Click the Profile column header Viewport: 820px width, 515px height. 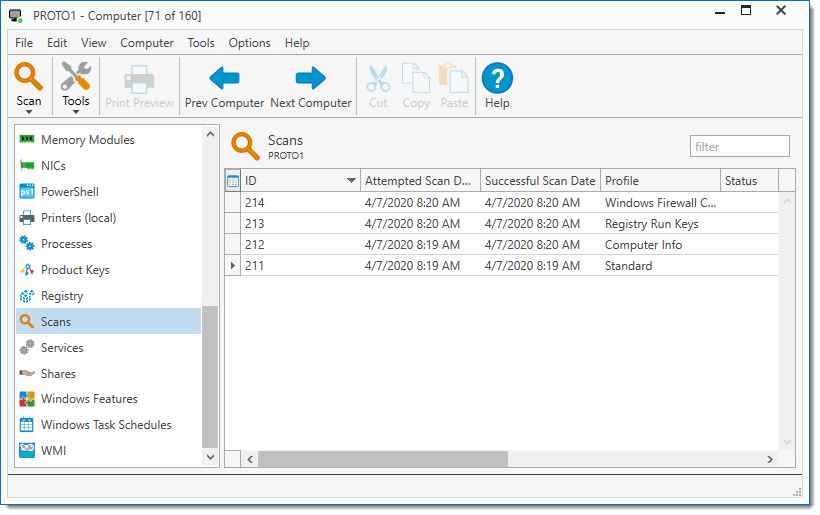[659, 181]
